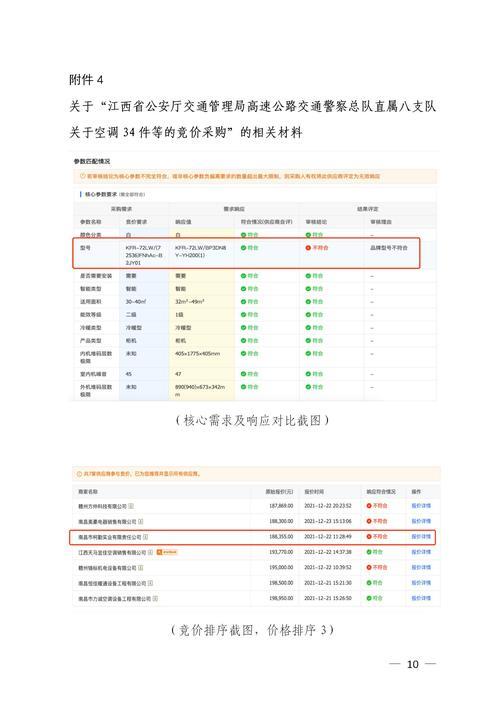Image resolution: width=500 pixels, height=707 pixels.
Task: Click caption 核心需求及响应对比截图
Action: pyautogui.click(x=252, y=420)
